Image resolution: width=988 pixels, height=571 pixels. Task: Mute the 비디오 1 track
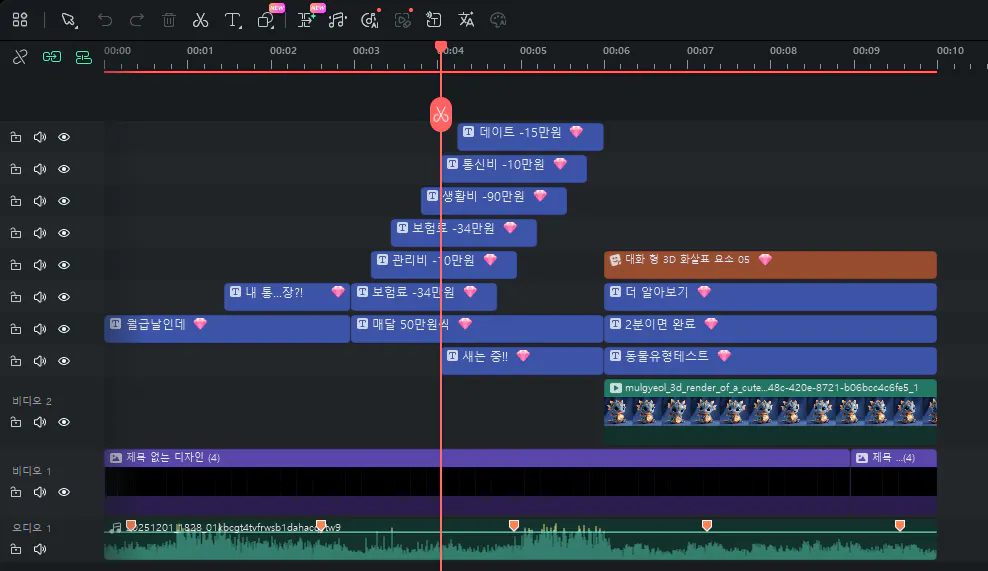[40, 492]
